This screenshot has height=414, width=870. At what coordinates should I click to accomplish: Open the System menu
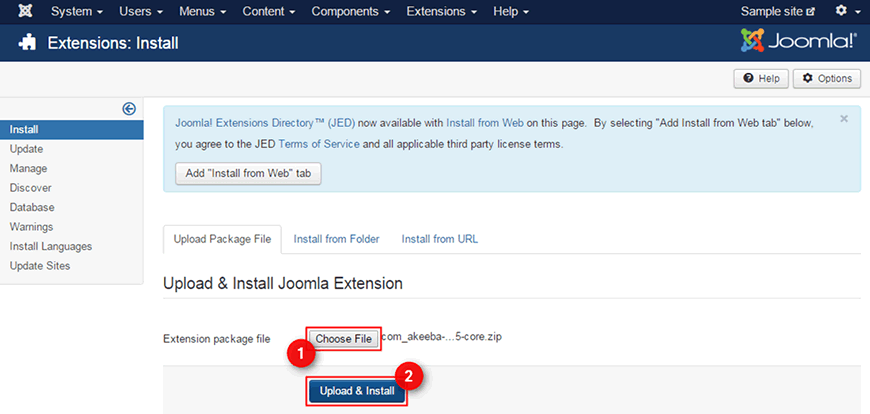[x=77, y=12]
